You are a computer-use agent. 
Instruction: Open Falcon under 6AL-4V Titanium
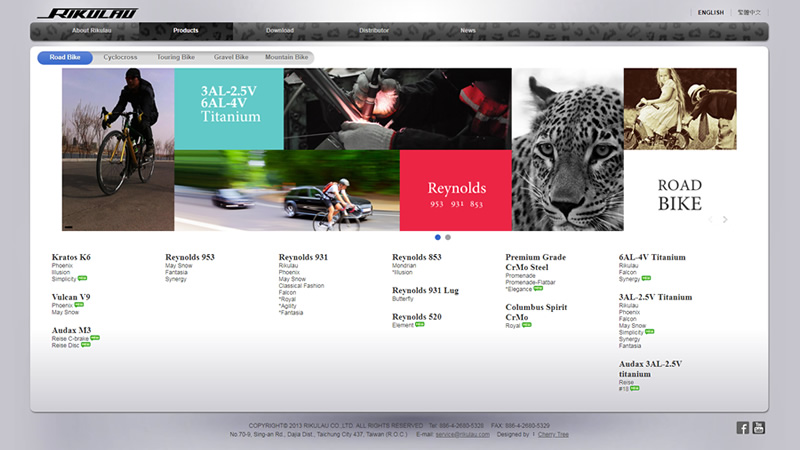pyautogui.click(x=628, y=272)
